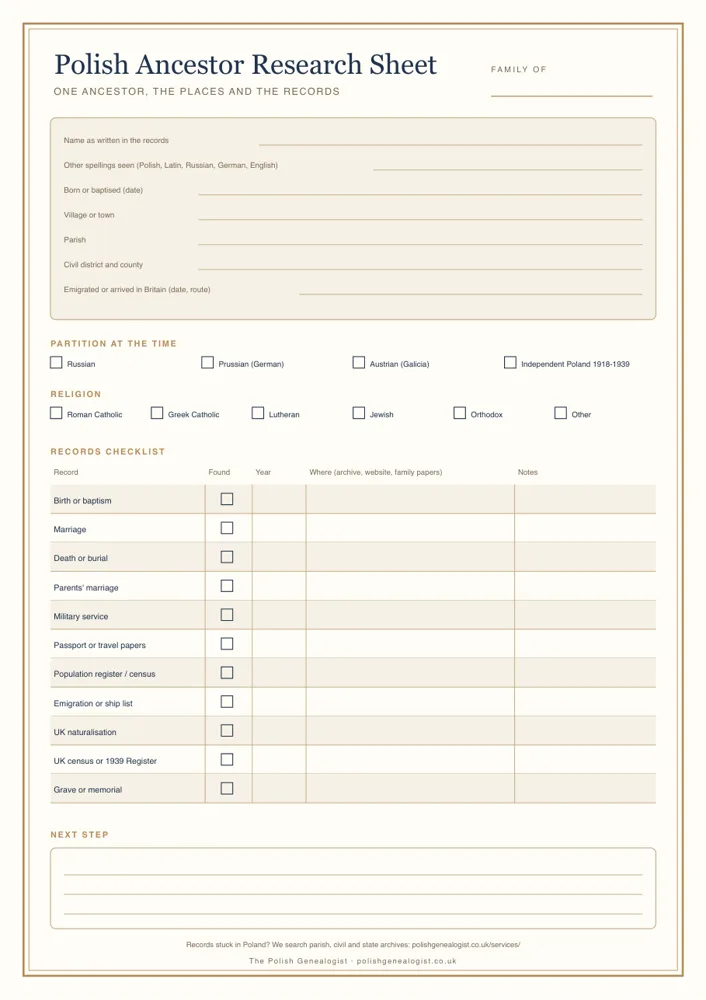Mark Emigration or ship list found
The height and width of the screenshot is (1000, 706).
pos(227,702)
